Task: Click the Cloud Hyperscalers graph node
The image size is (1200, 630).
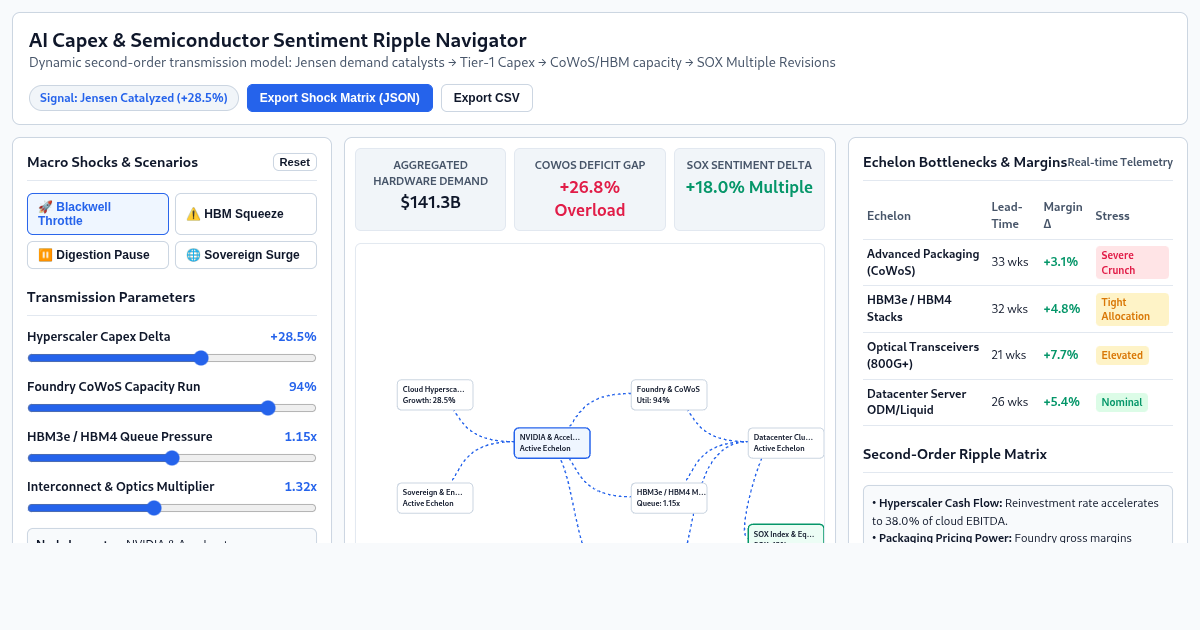Action: click(x=435, y=394)
